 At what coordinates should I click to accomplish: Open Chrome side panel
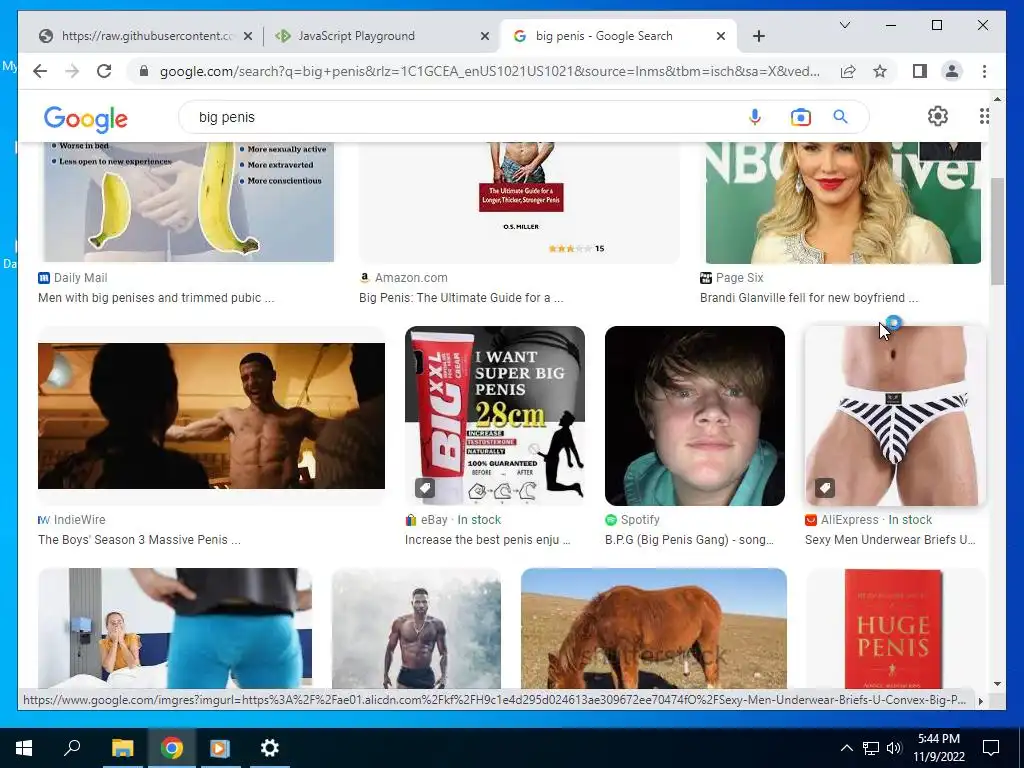[920, 71]
